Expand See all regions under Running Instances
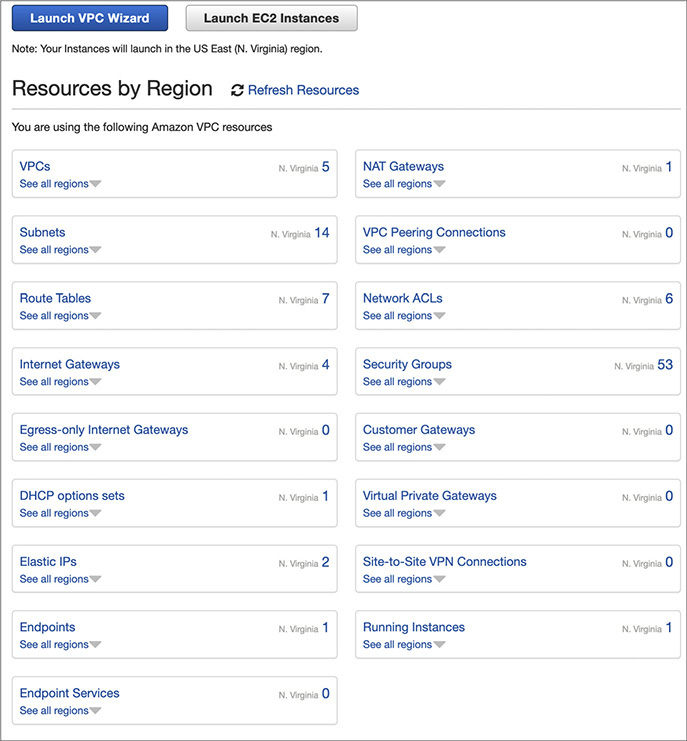 tap(403, 645)
